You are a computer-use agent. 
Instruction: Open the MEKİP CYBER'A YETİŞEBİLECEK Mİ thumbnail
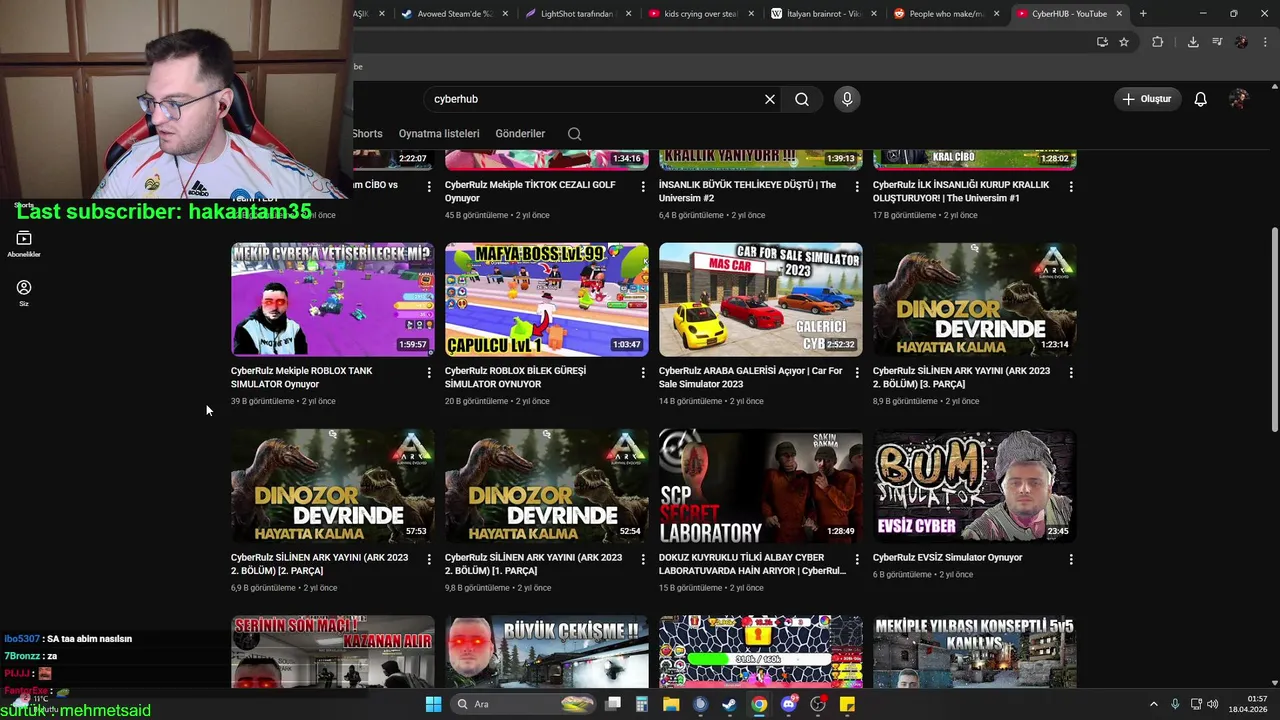click(332, 300)
